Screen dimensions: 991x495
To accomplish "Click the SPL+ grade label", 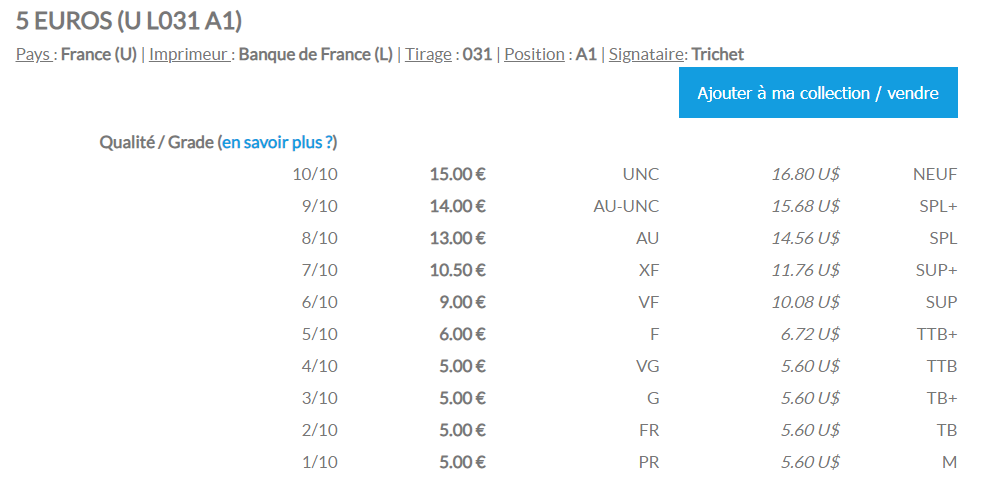I will click(939, 206).
